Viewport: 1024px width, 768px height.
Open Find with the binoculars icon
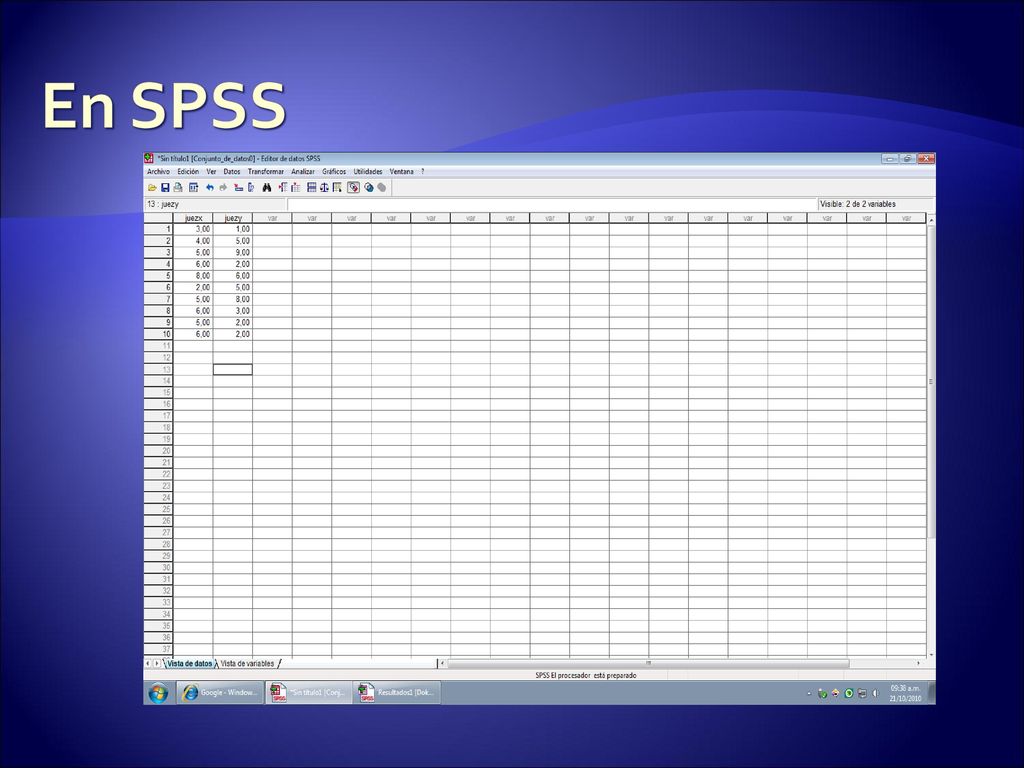pyautogui.click(x=266, y=187)
